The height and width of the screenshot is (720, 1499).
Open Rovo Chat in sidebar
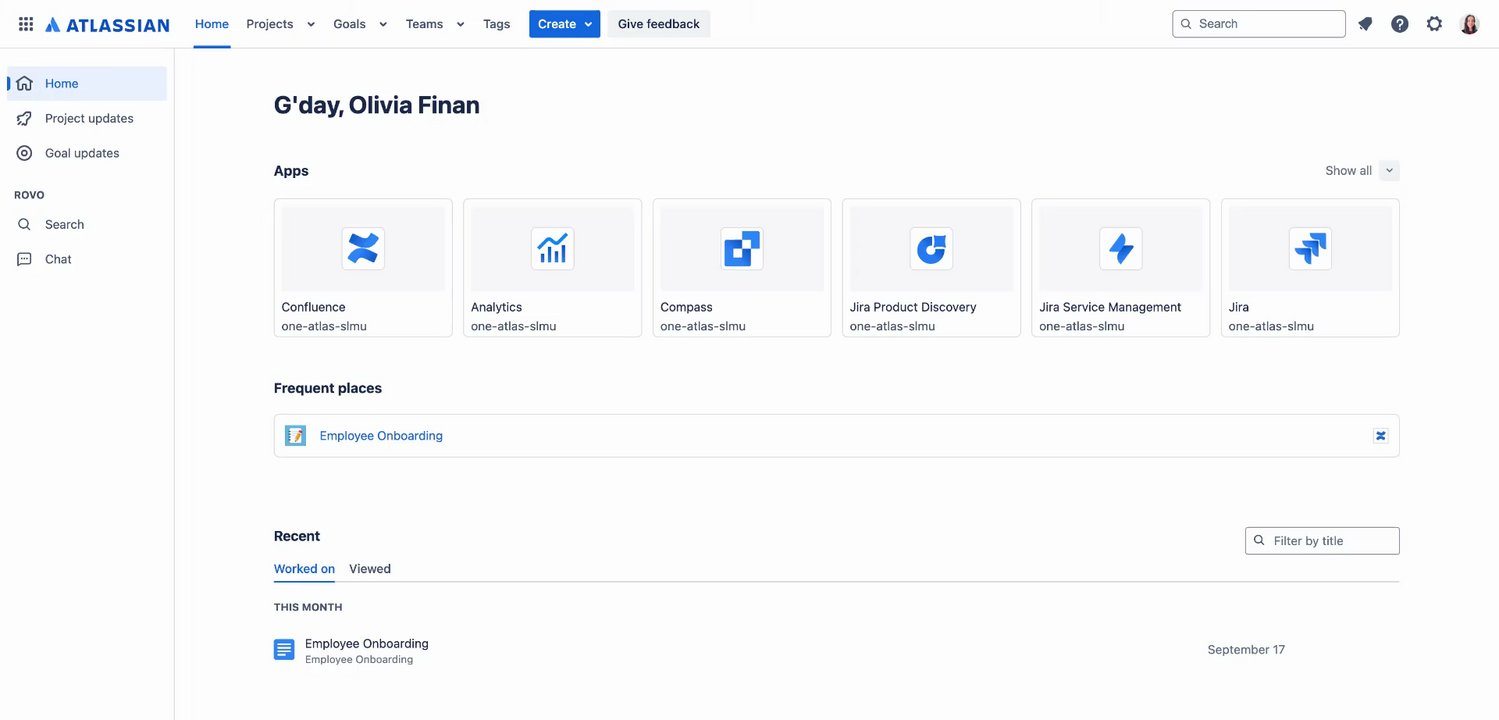[87, 259]
